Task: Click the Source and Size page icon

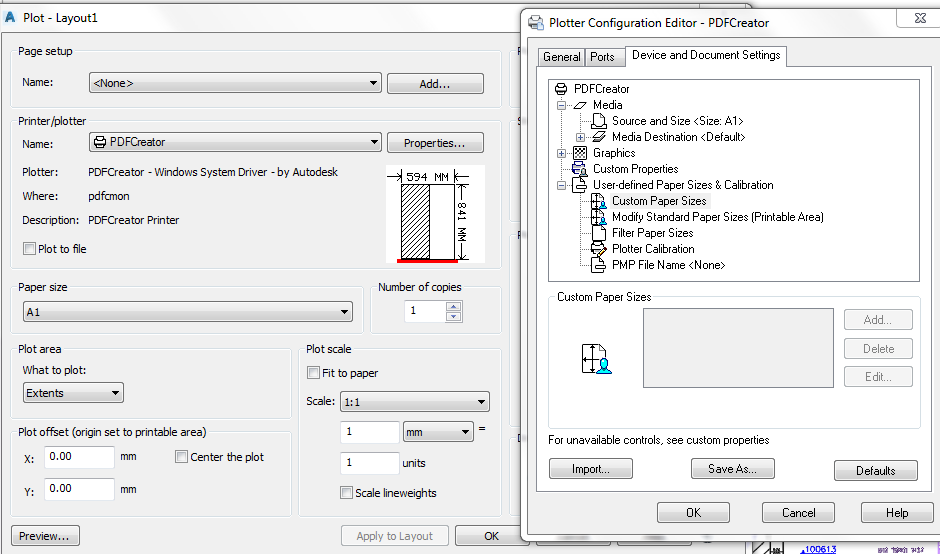Action: point(599,121)
